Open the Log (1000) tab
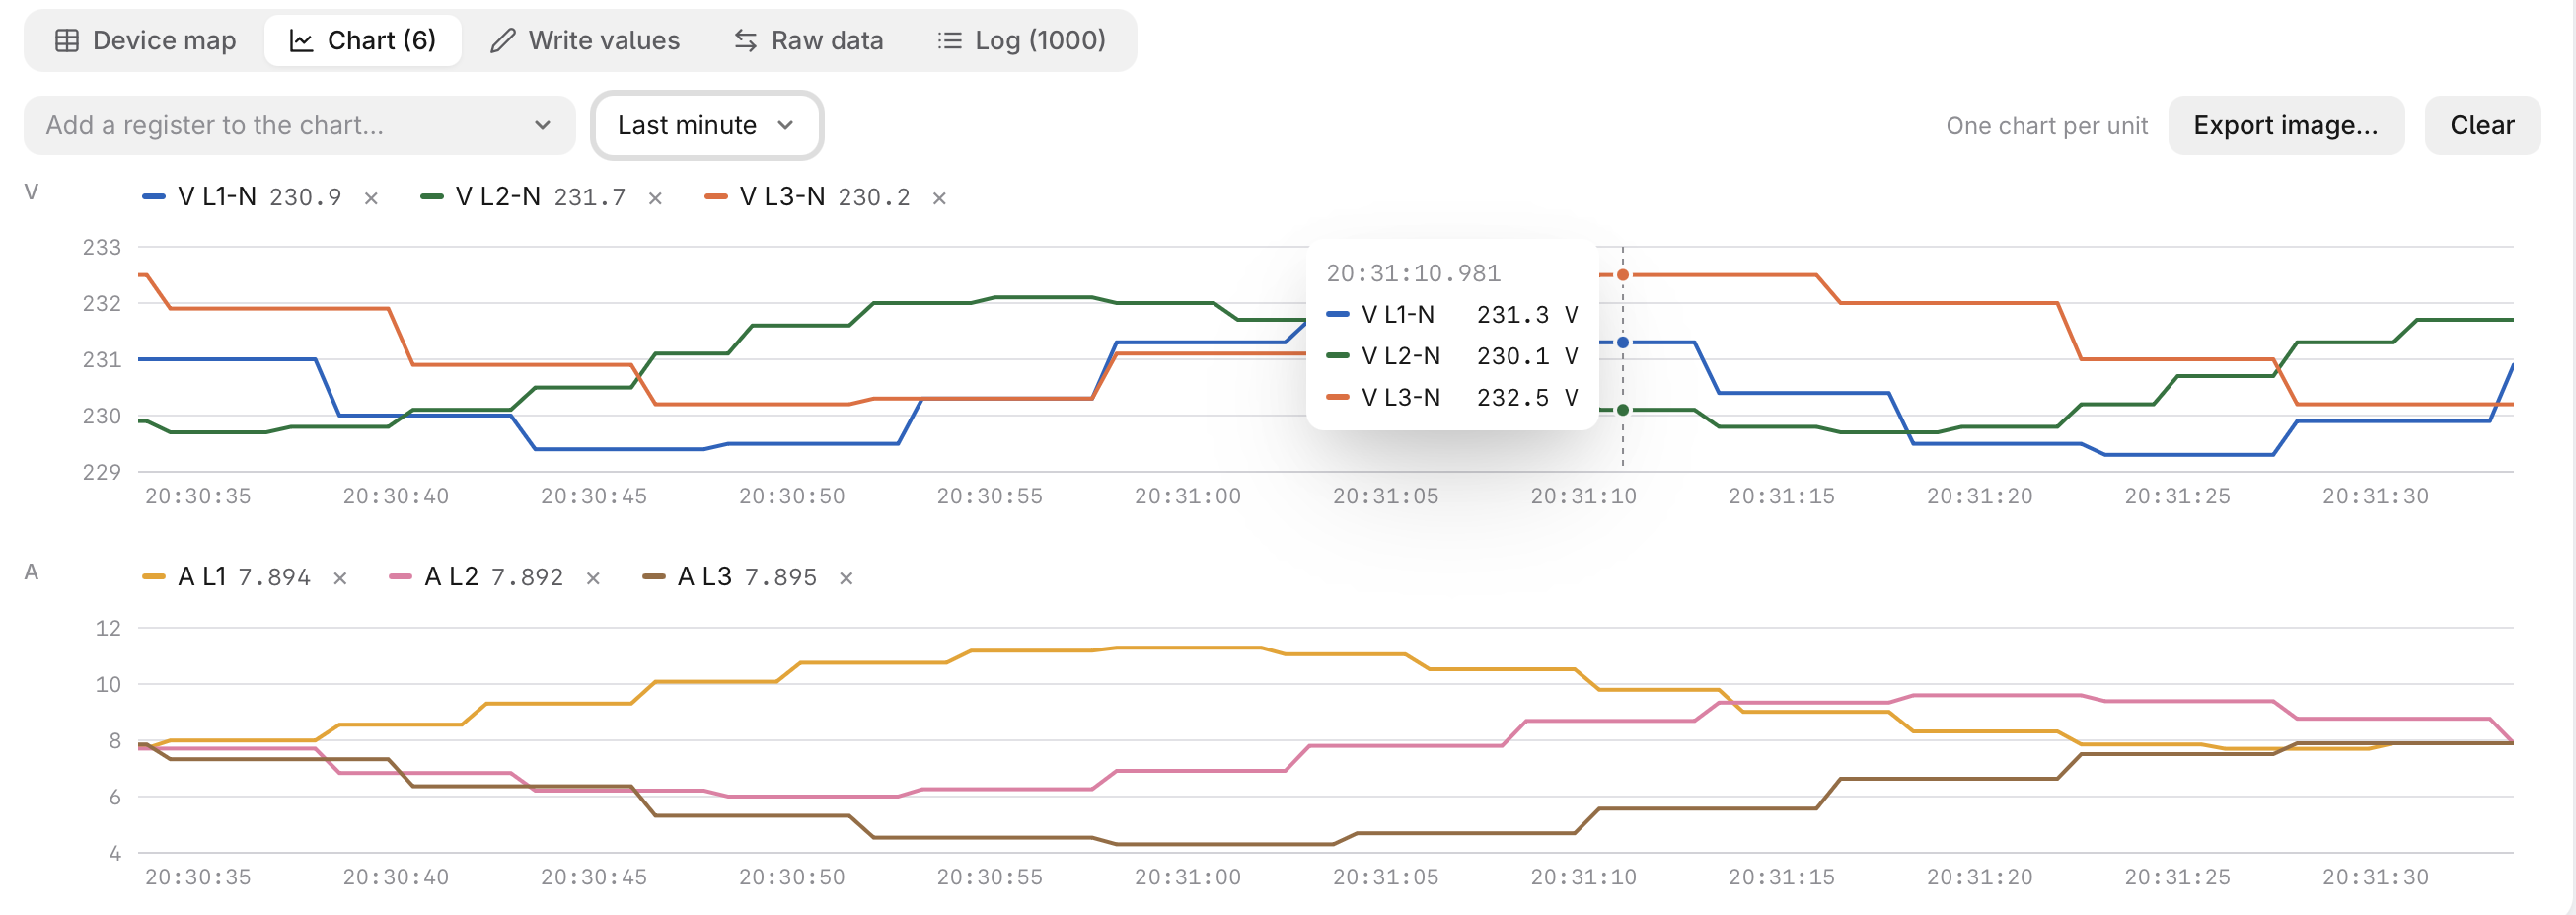Screen dimensions: 2576x915 point(1021,41)
